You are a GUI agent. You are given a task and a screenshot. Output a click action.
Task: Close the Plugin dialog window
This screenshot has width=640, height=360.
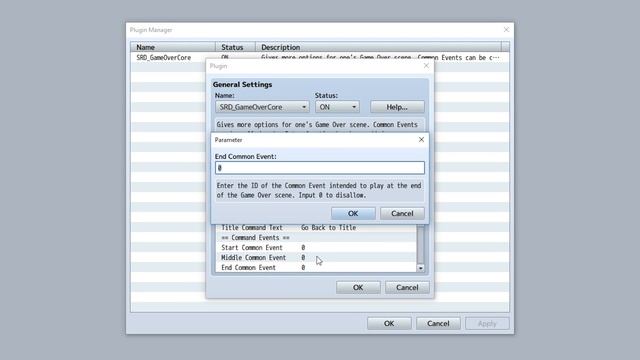(426, 66)
